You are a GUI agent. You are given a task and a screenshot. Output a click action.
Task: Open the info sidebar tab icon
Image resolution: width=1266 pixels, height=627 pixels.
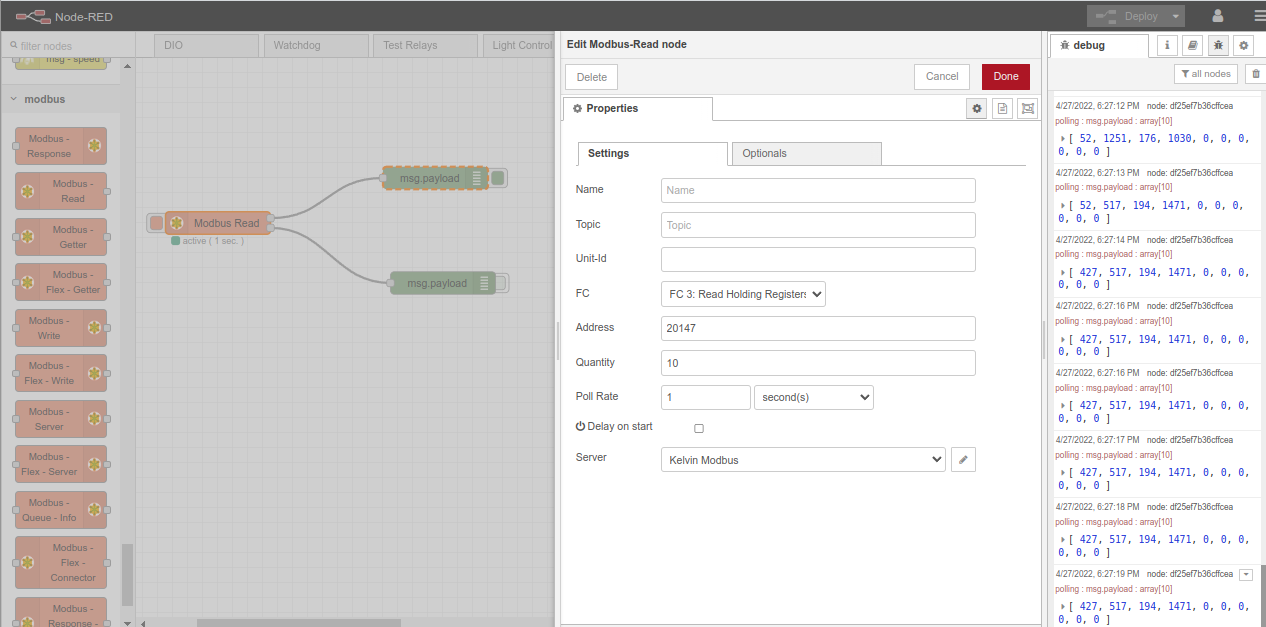pos(1166,45)
